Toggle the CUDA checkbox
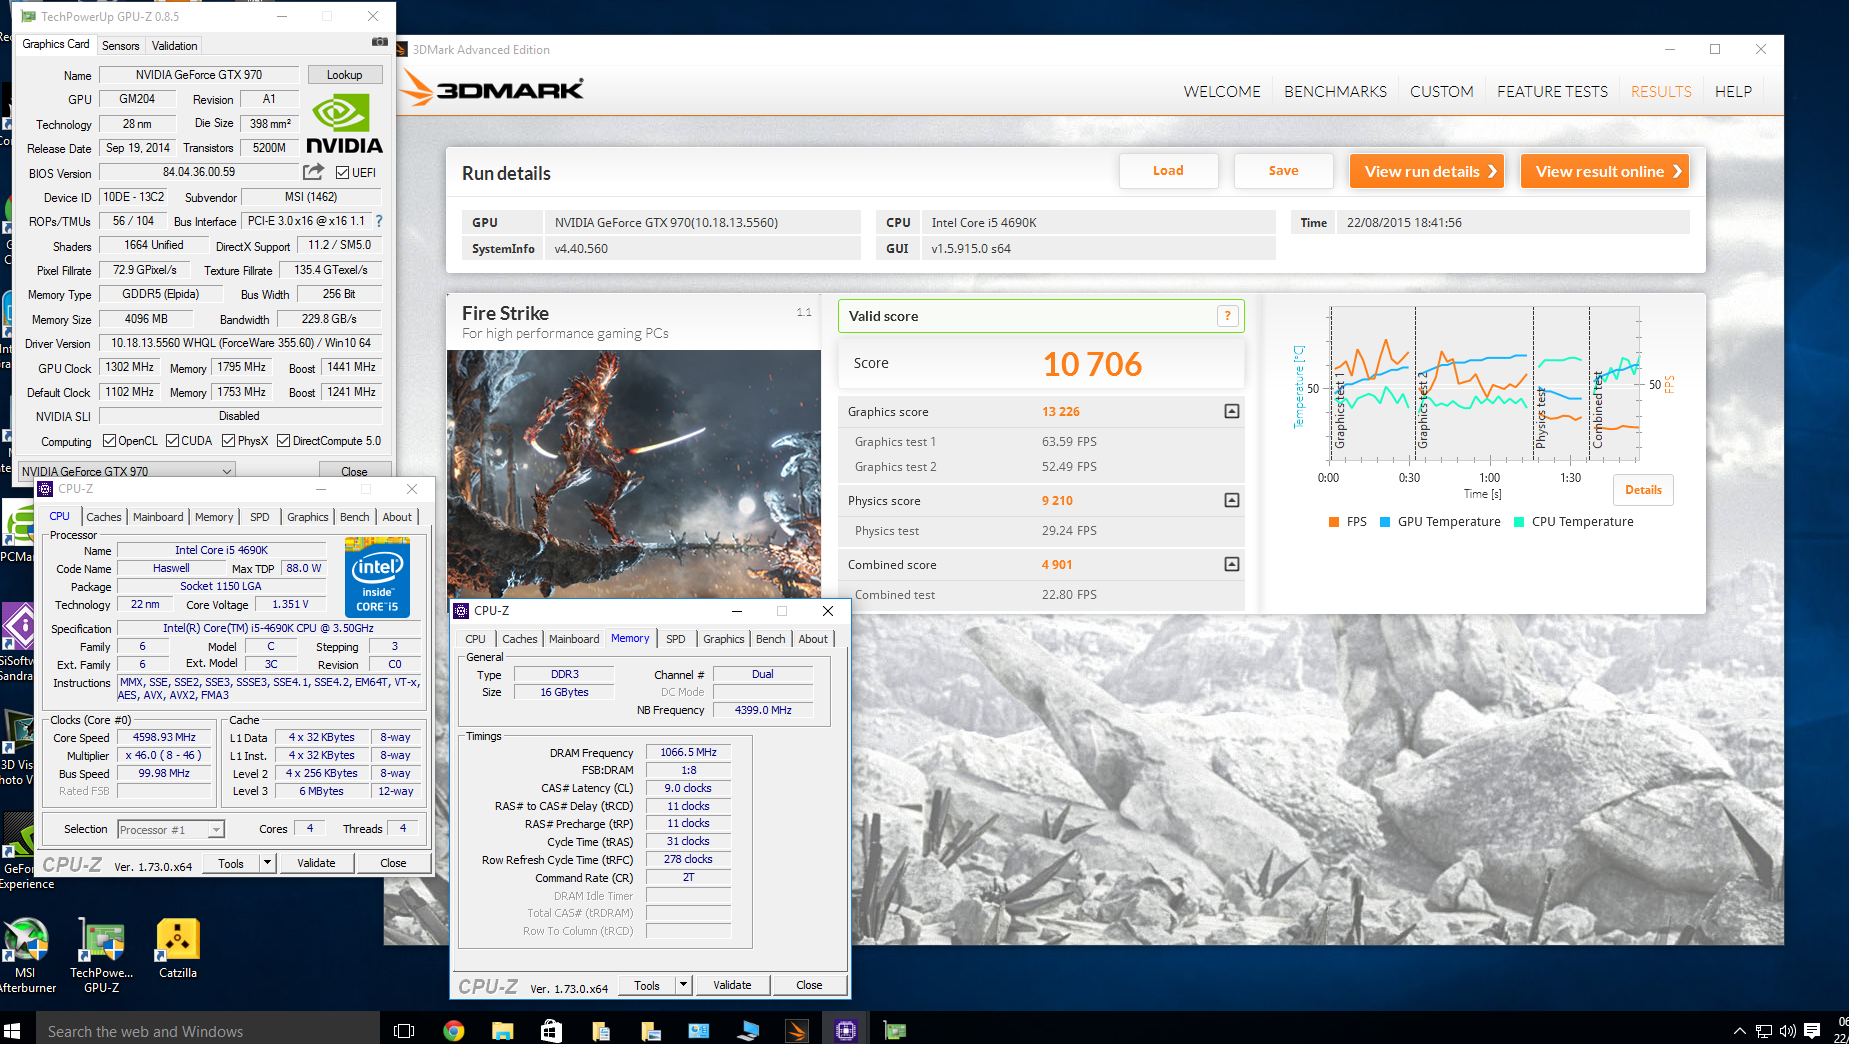1849x1044 pixels. 172,441
